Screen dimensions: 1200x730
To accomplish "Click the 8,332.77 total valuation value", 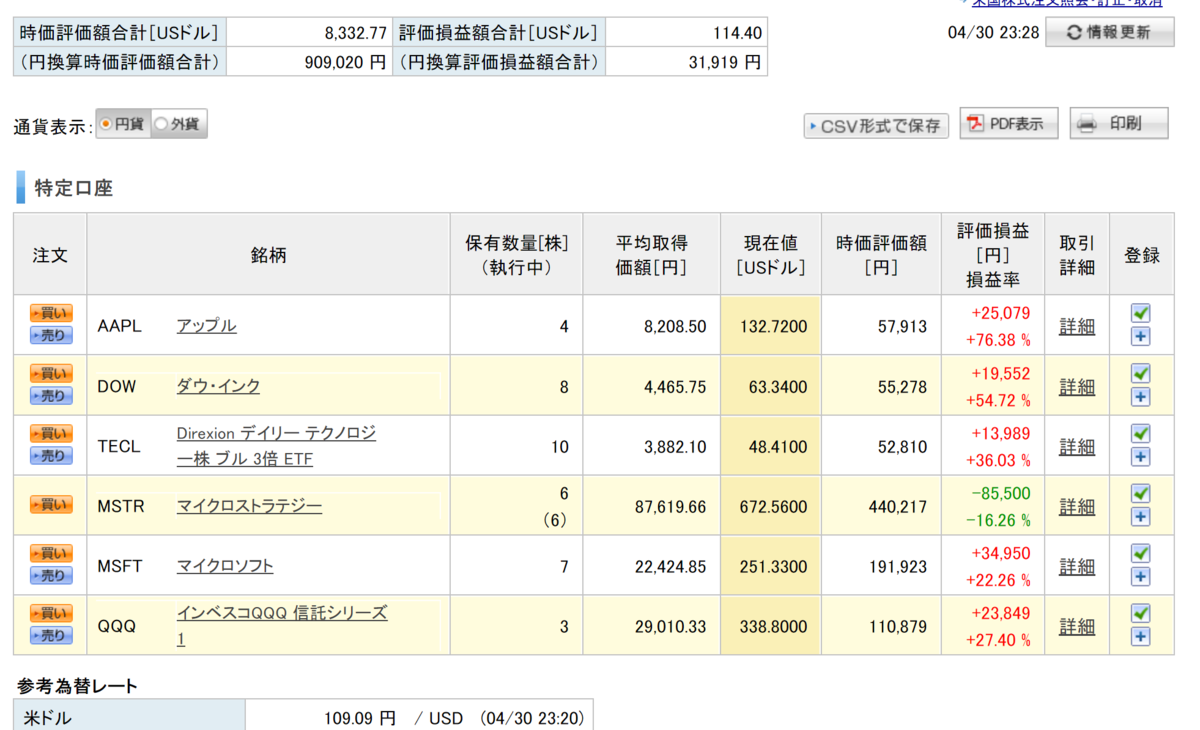I will point(355,33).
